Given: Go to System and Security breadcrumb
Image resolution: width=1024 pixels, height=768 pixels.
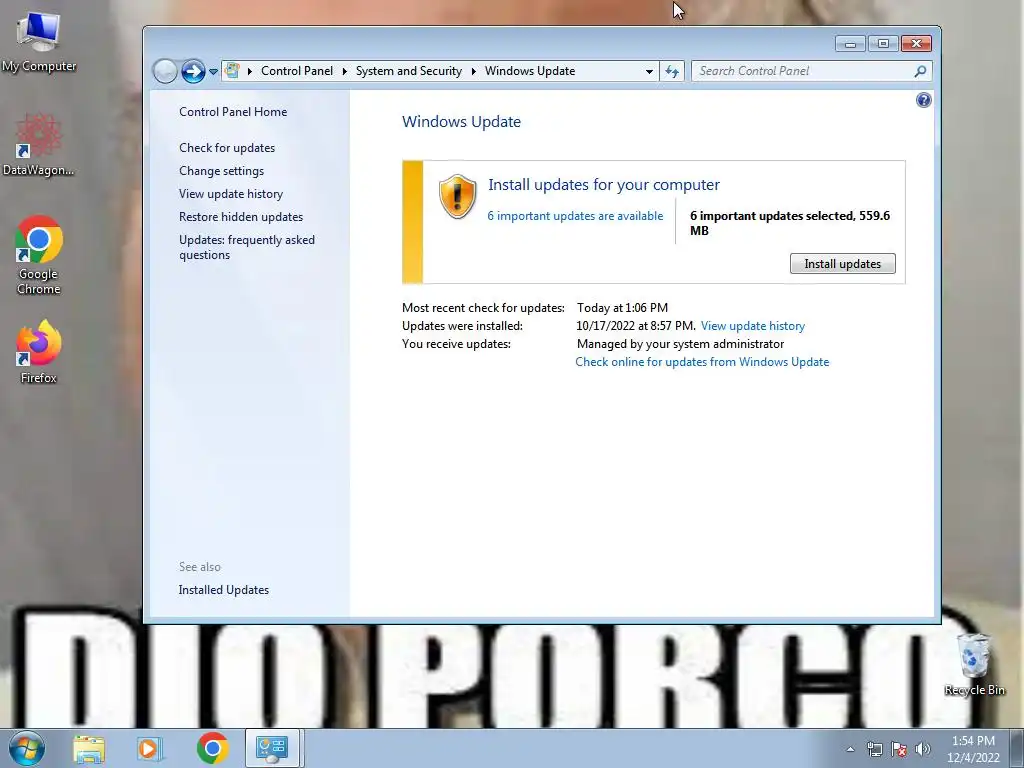Looking at the screenshot, I should [409, 71].
